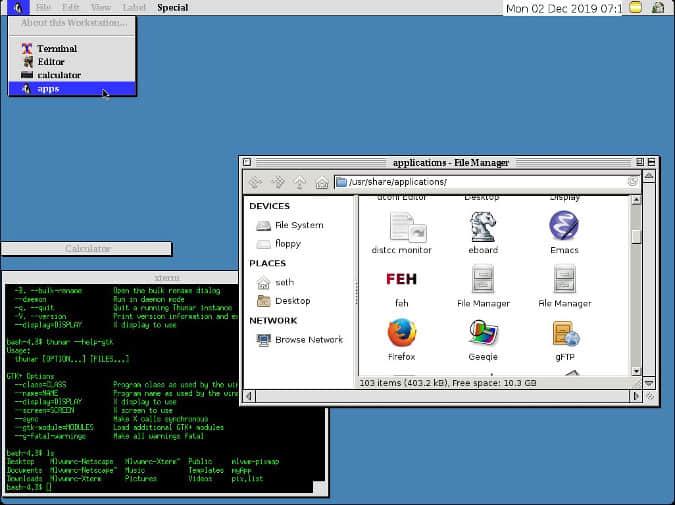Image resolution: width=675 pixels, height=505 pixels.
Task: Click Browse Network in the sidebar
Action: (x=308, y=339)
